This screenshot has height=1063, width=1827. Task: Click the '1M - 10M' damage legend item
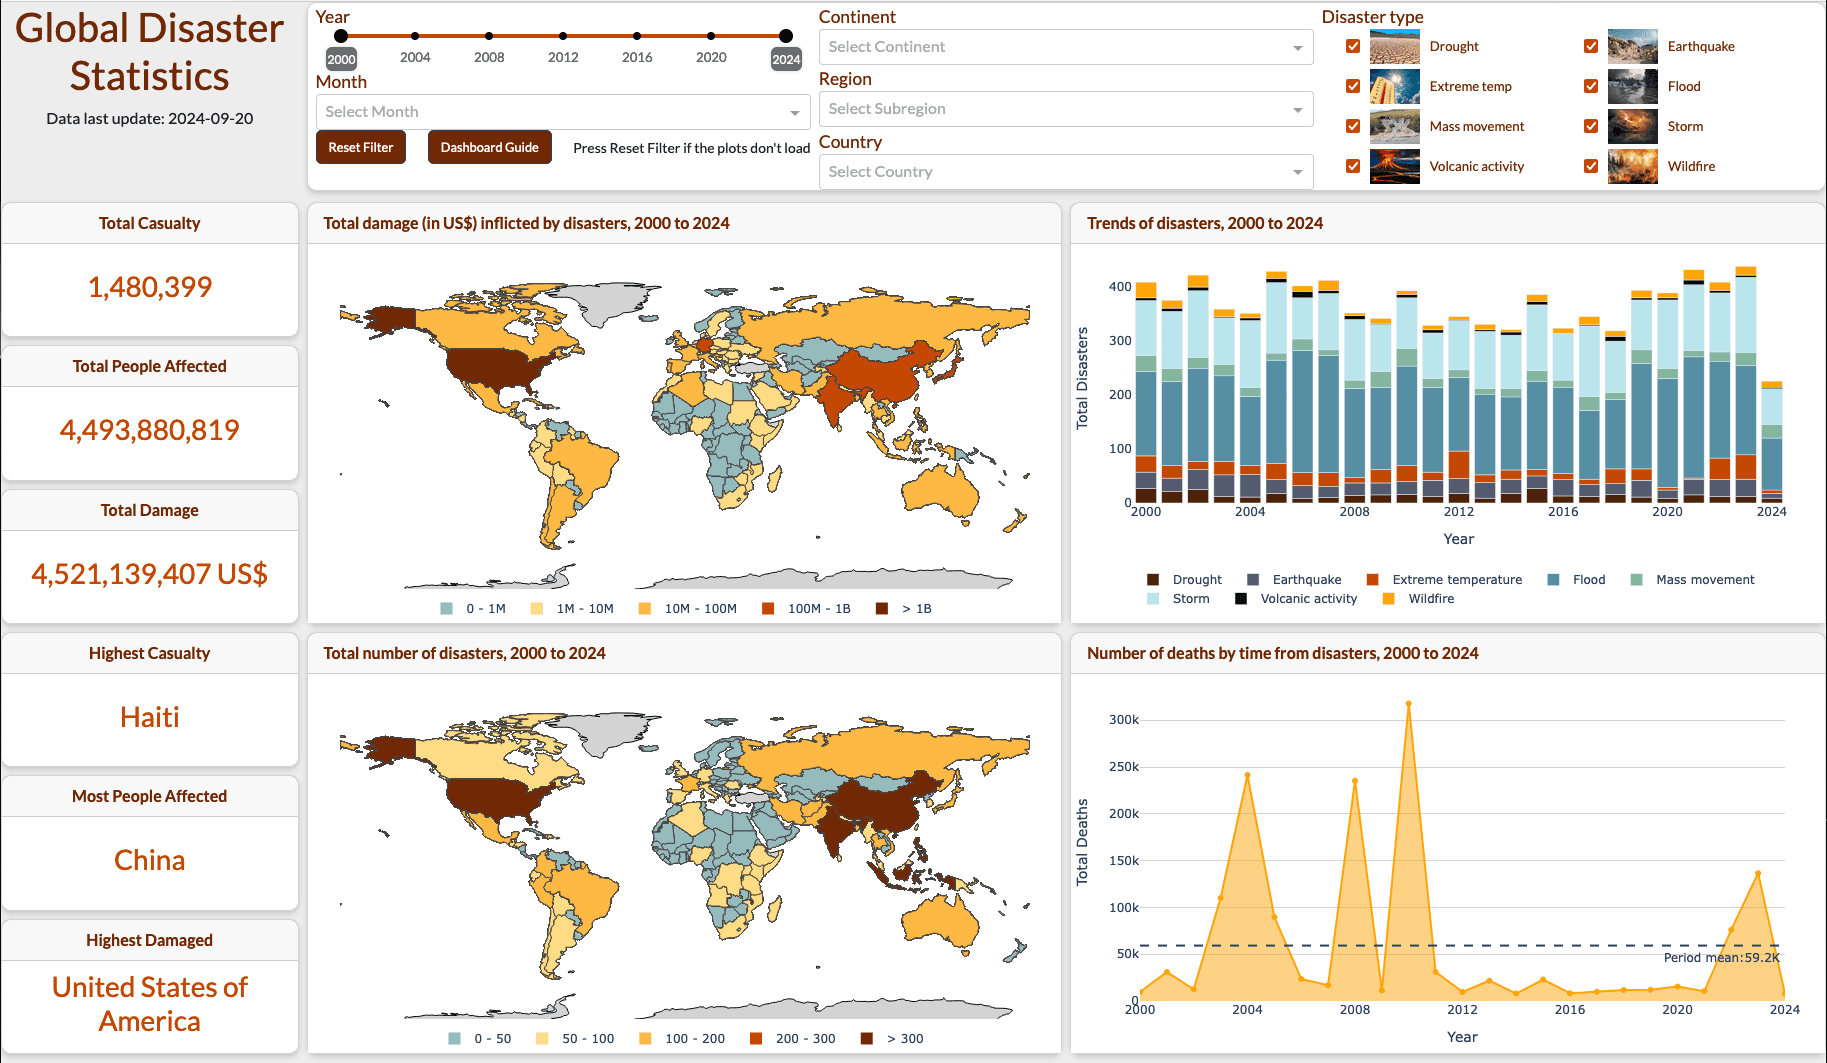point(573,609)
